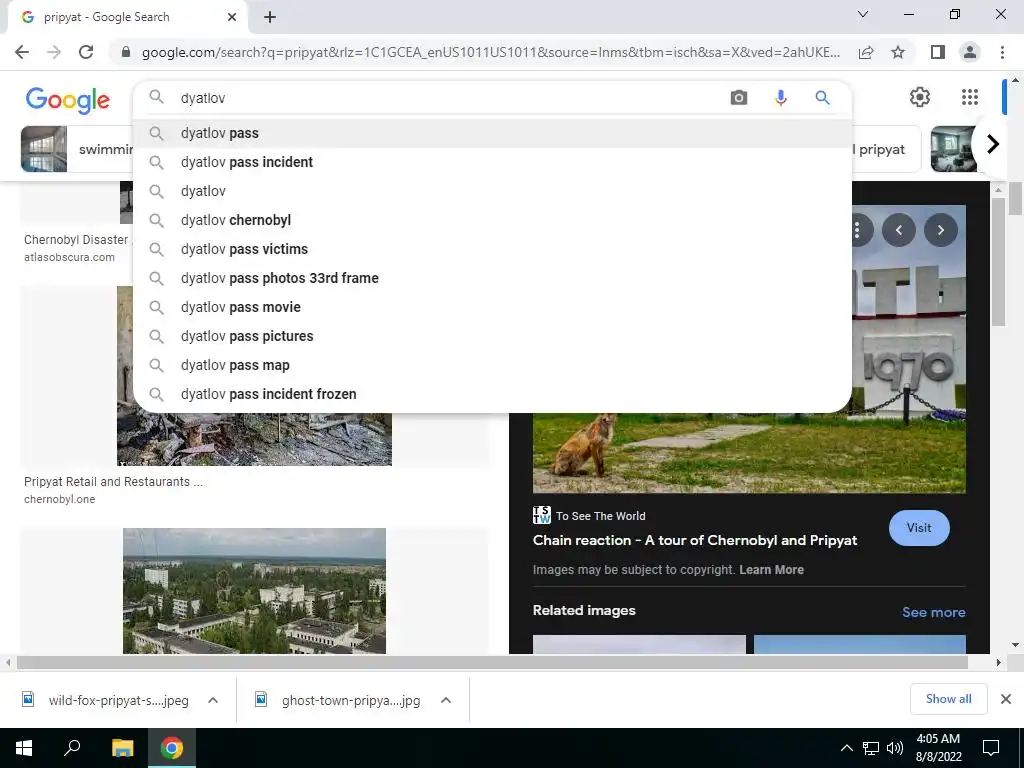The image size is (1024, 768).
Task: Open the tab search chevron
Action: [863, 14]
